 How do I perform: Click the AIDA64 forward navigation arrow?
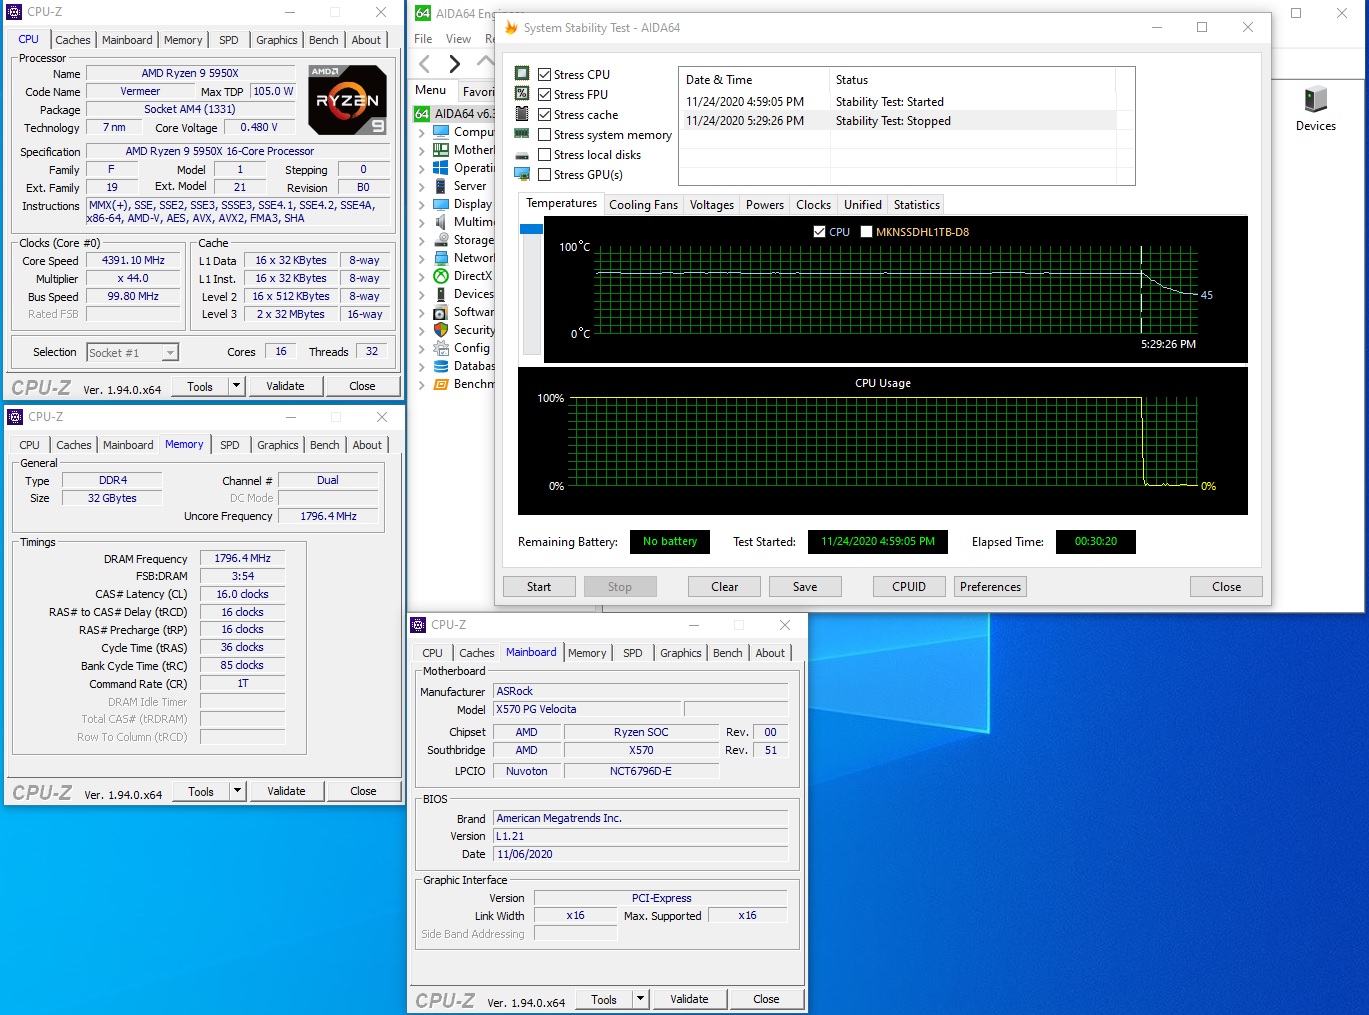(455, 64)
